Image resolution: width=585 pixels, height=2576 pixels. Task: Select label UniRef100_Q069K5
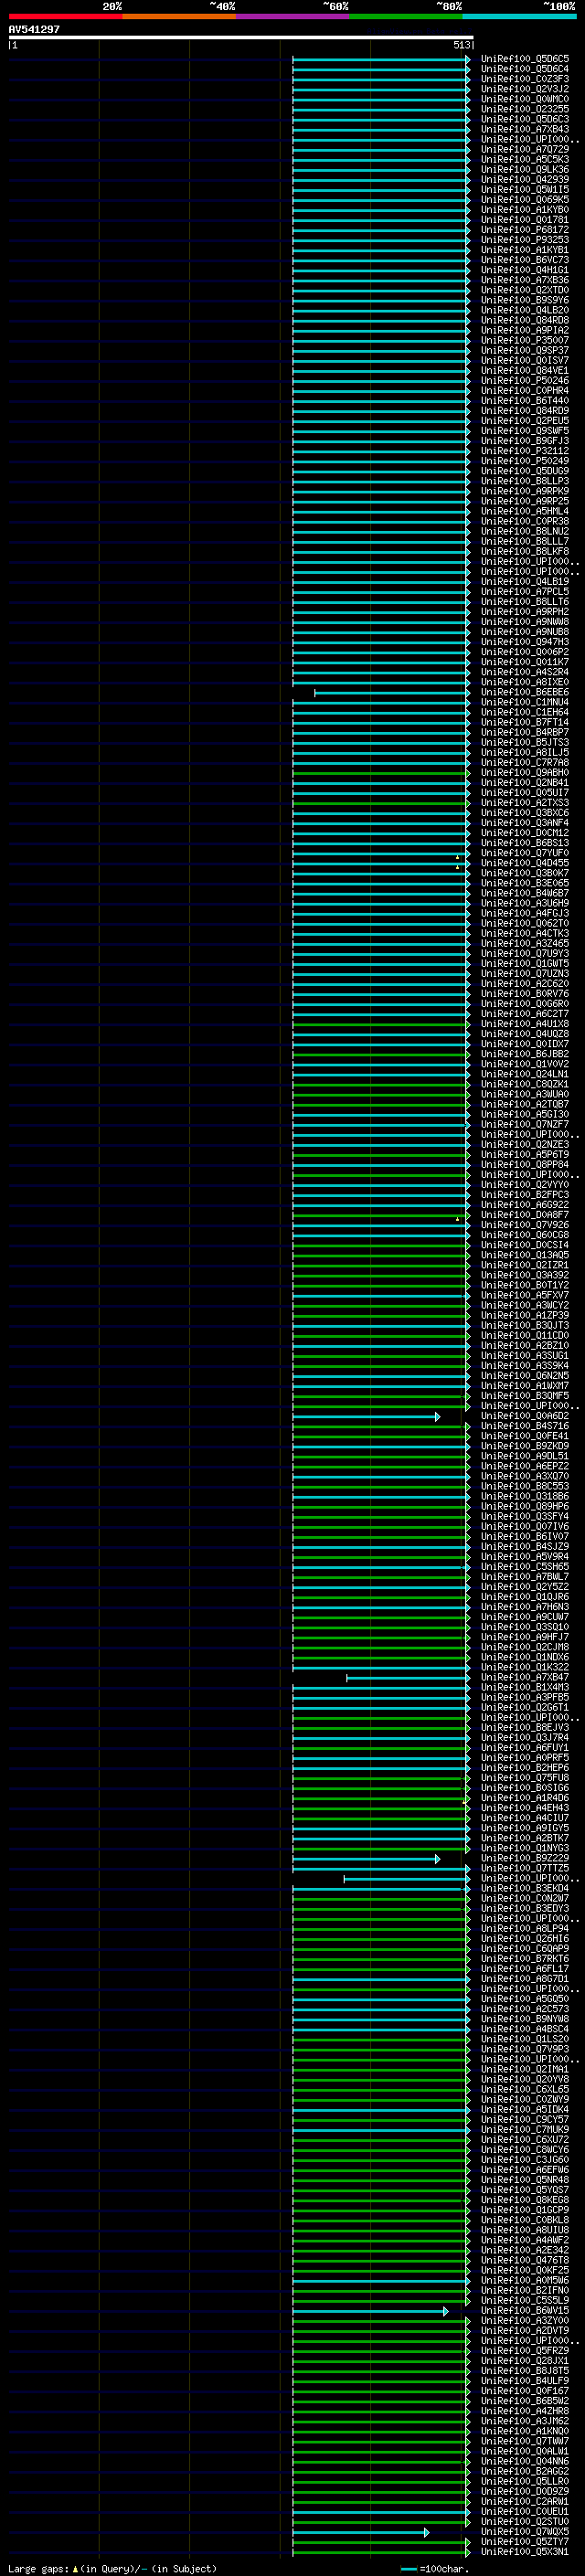(524, 199)
